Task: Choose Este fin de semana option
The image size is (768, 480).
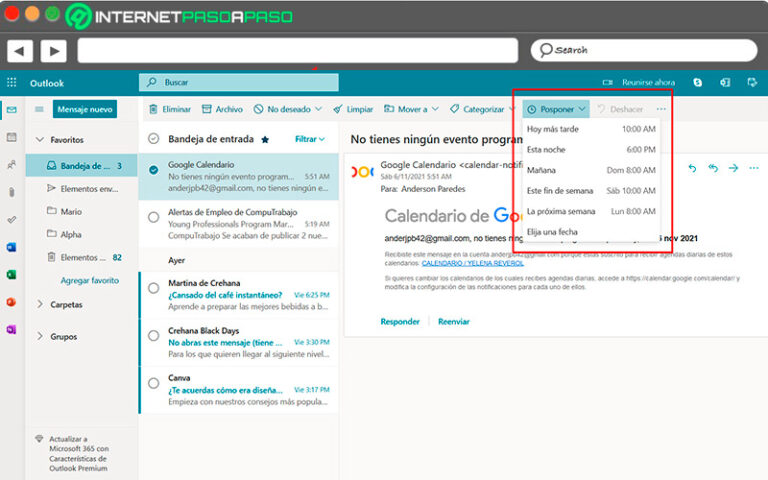Action: [x=591, y=191]
